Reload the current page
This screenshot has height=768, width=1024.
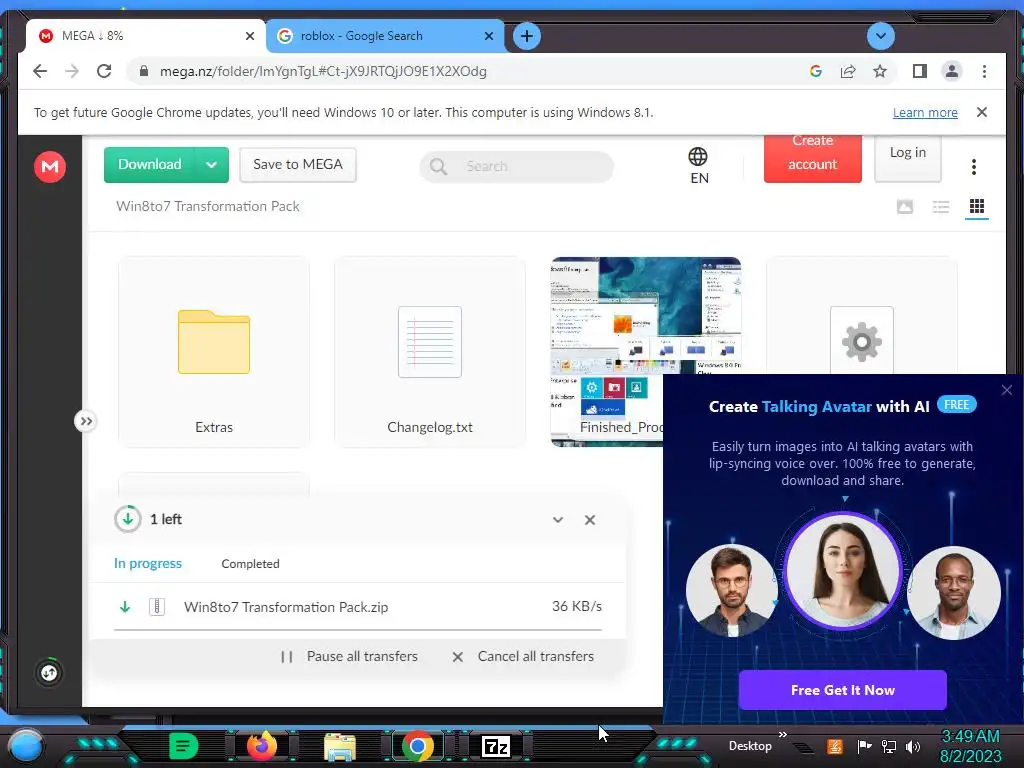(104, 71)
